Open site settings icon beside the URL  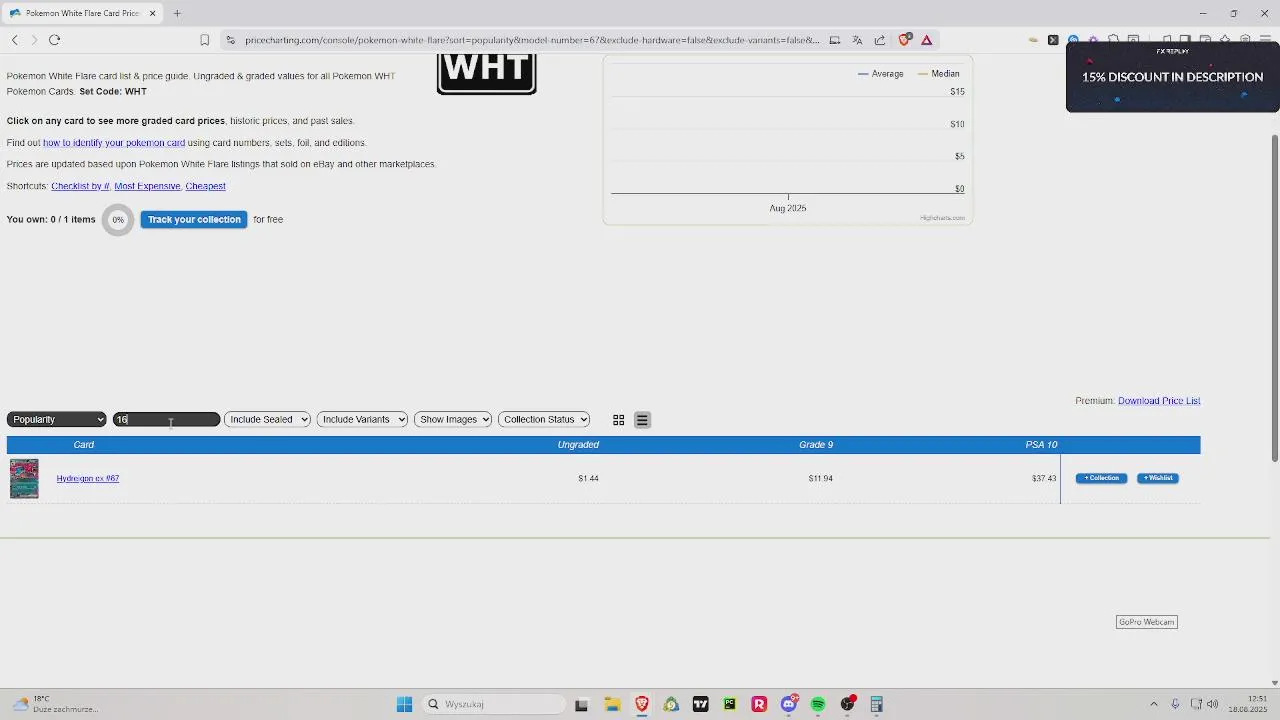click(231, 40)
